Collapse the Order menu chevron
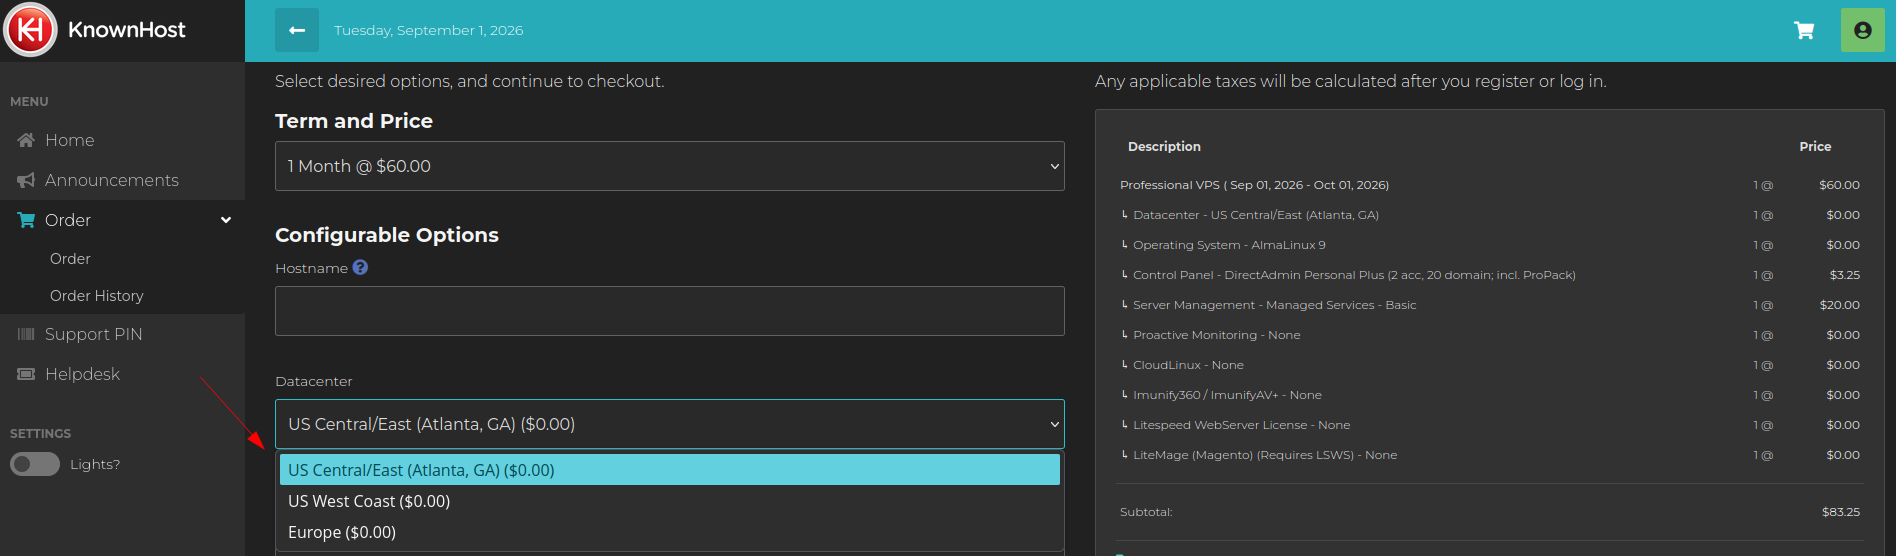The image size is (1896, 556). 226,220
